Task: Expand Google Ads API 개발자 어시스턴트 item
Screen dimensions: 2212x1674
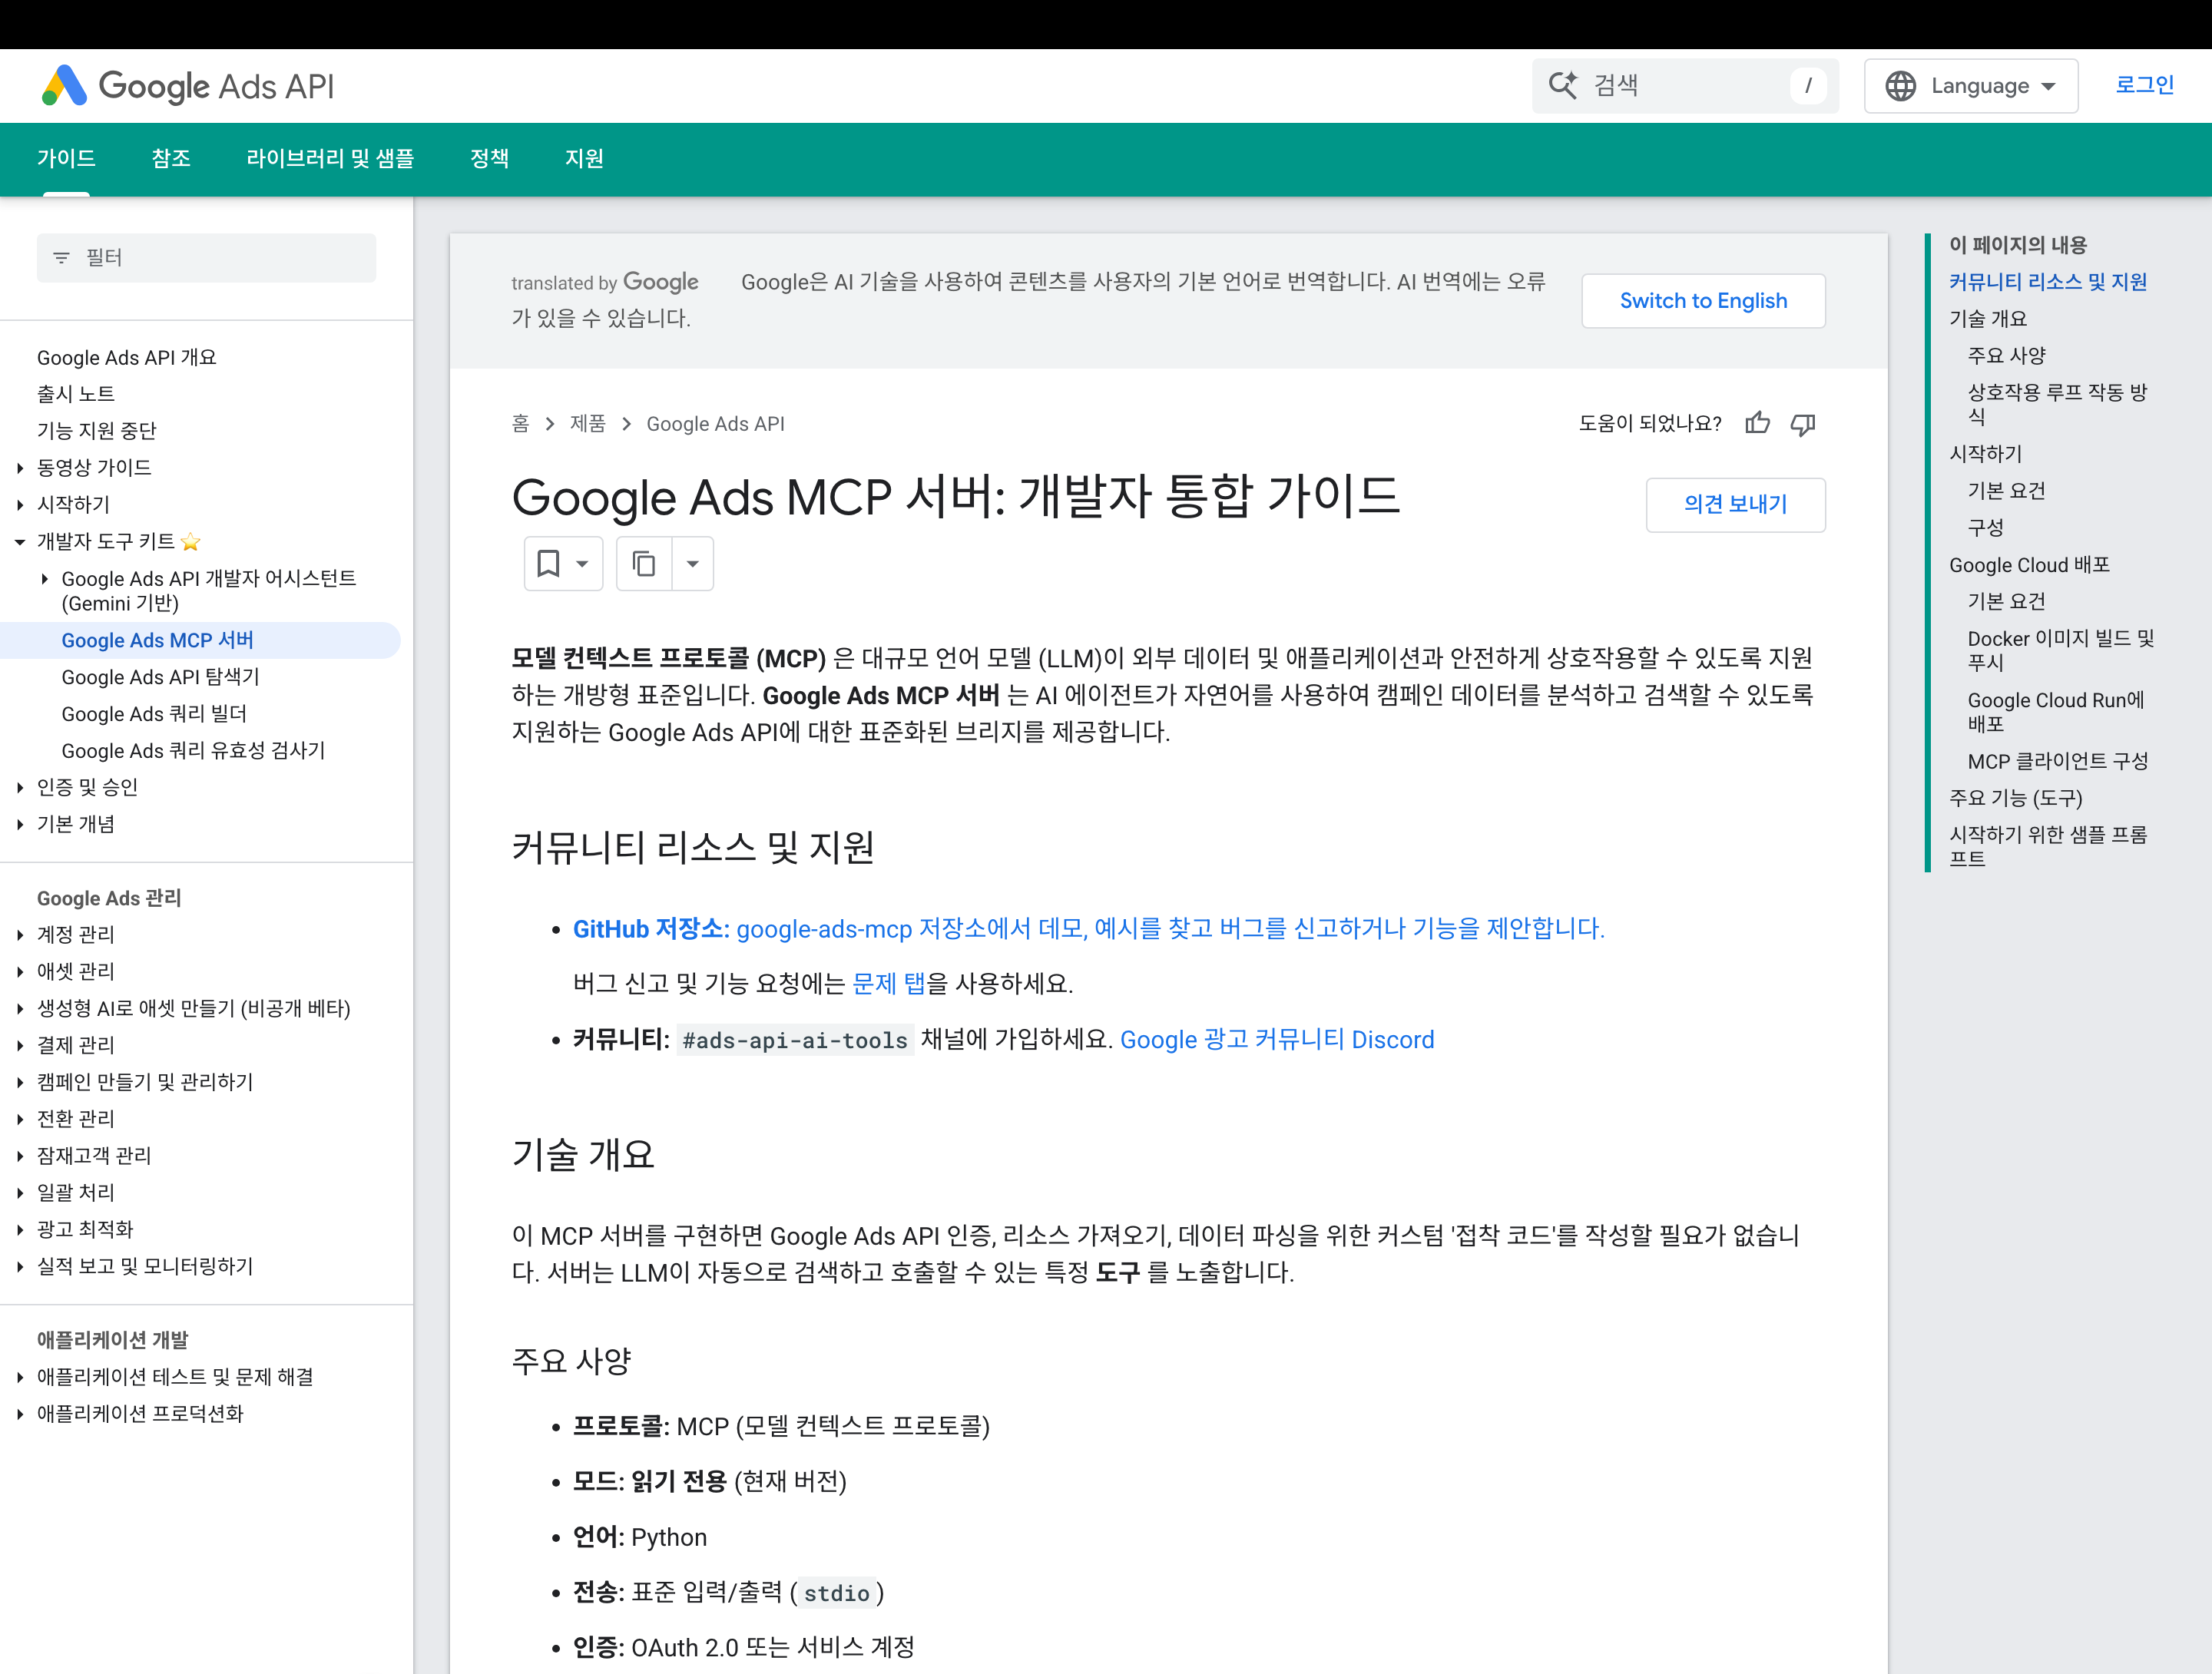Action: coord(45,579)
